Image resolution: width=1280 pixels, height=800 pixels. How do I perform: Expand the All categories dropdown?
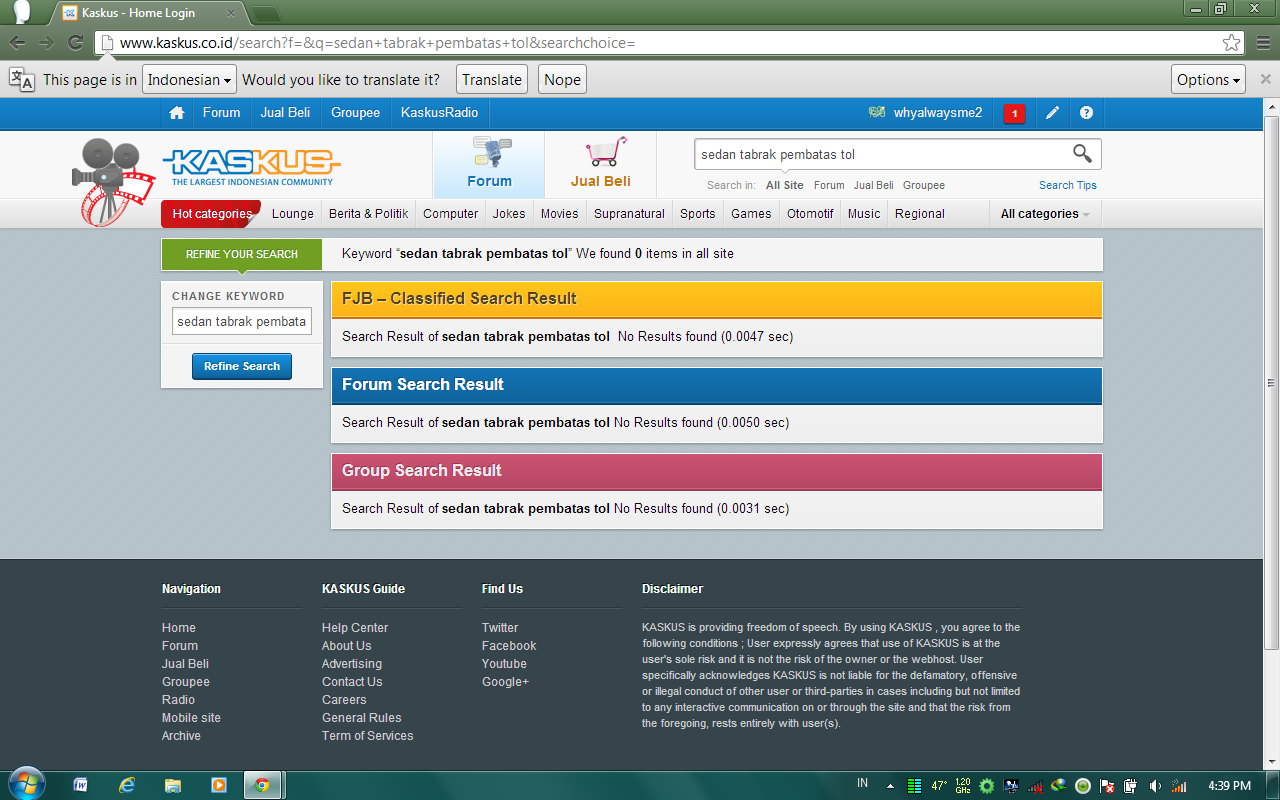coord(1045,214)
